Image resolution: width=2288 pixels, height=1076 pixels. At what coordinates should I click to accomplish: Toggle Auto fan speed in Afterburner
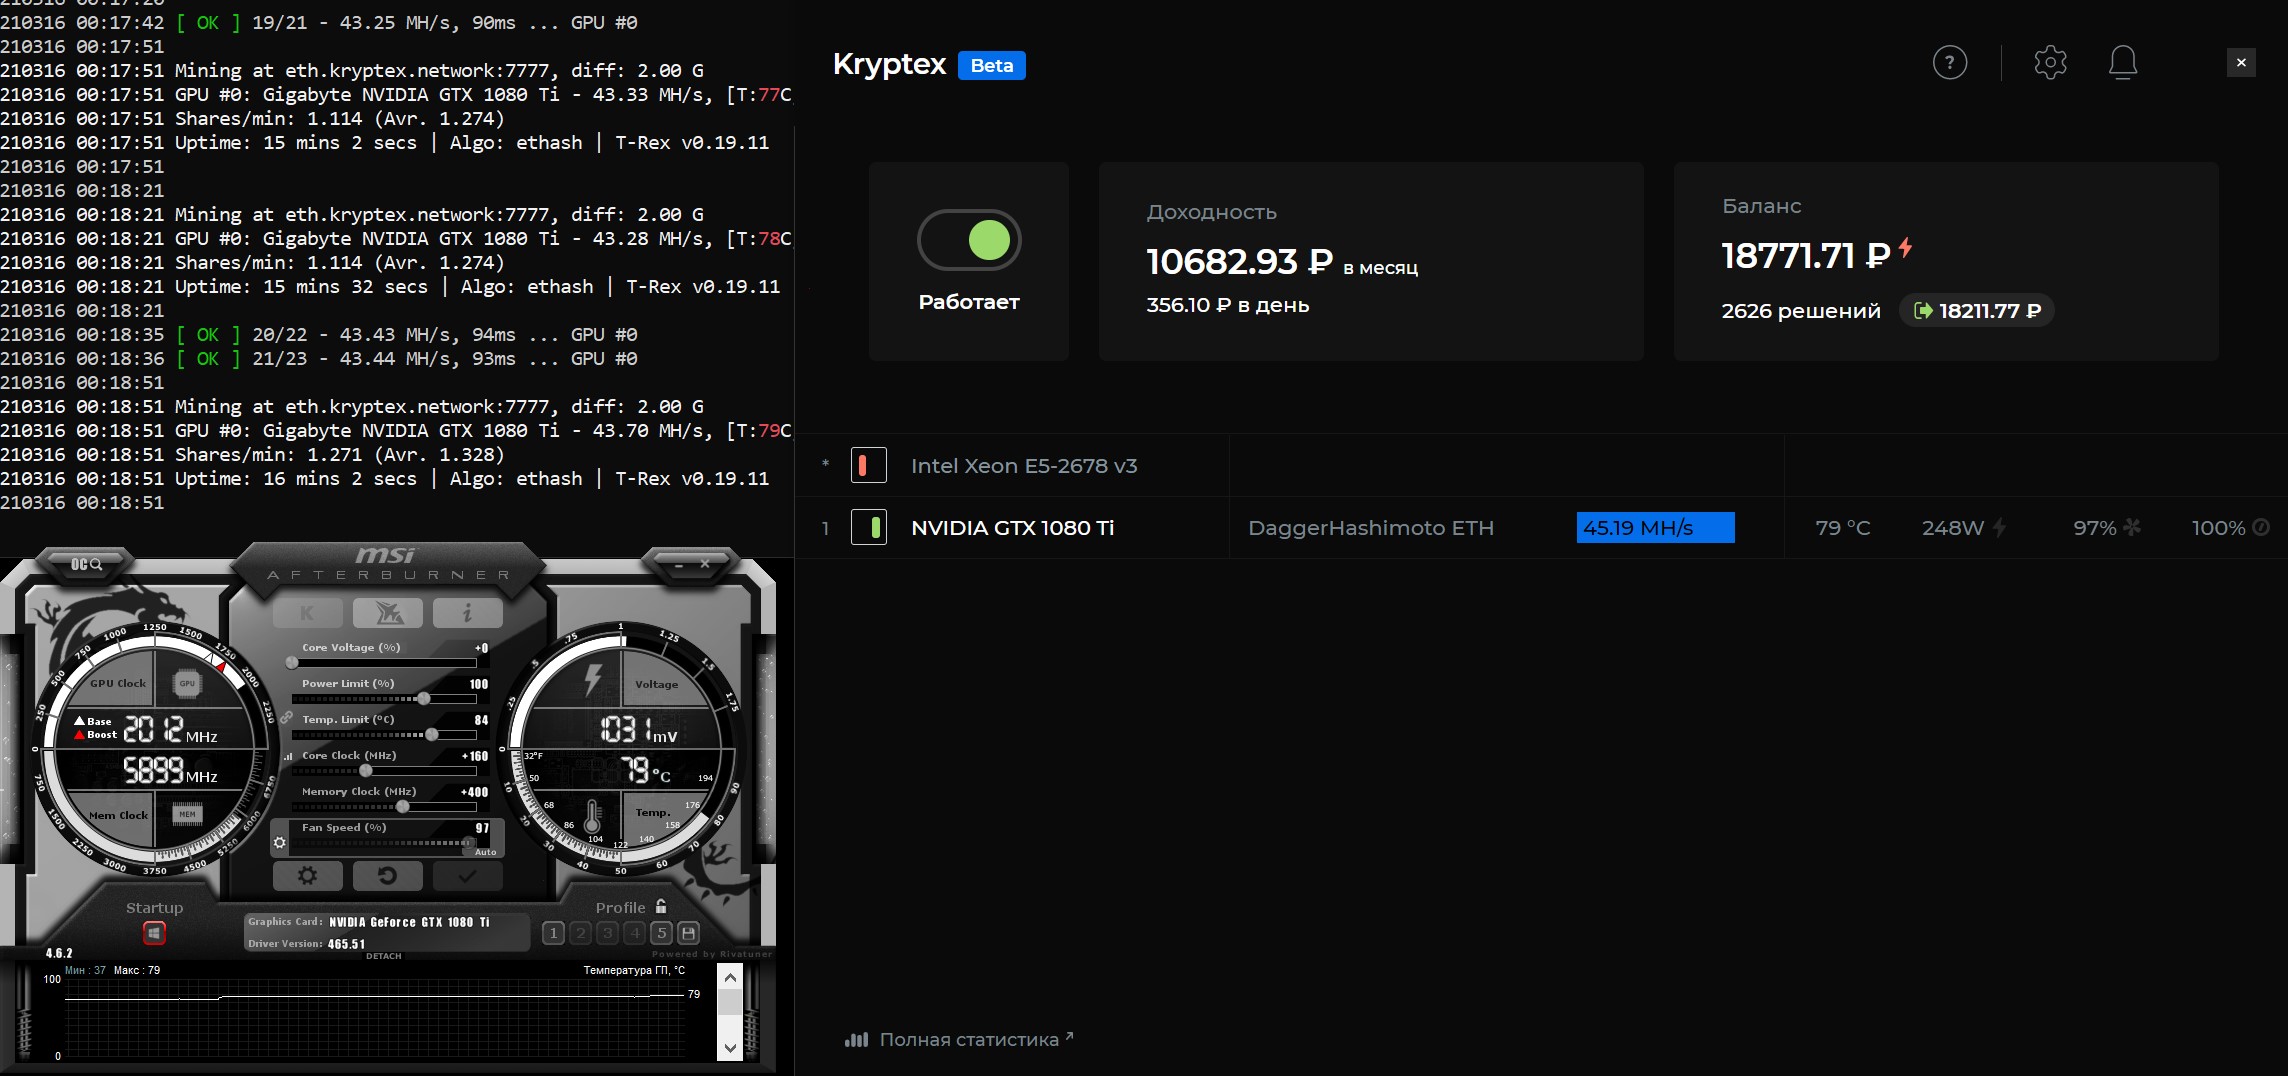click(x=485, y=852)
